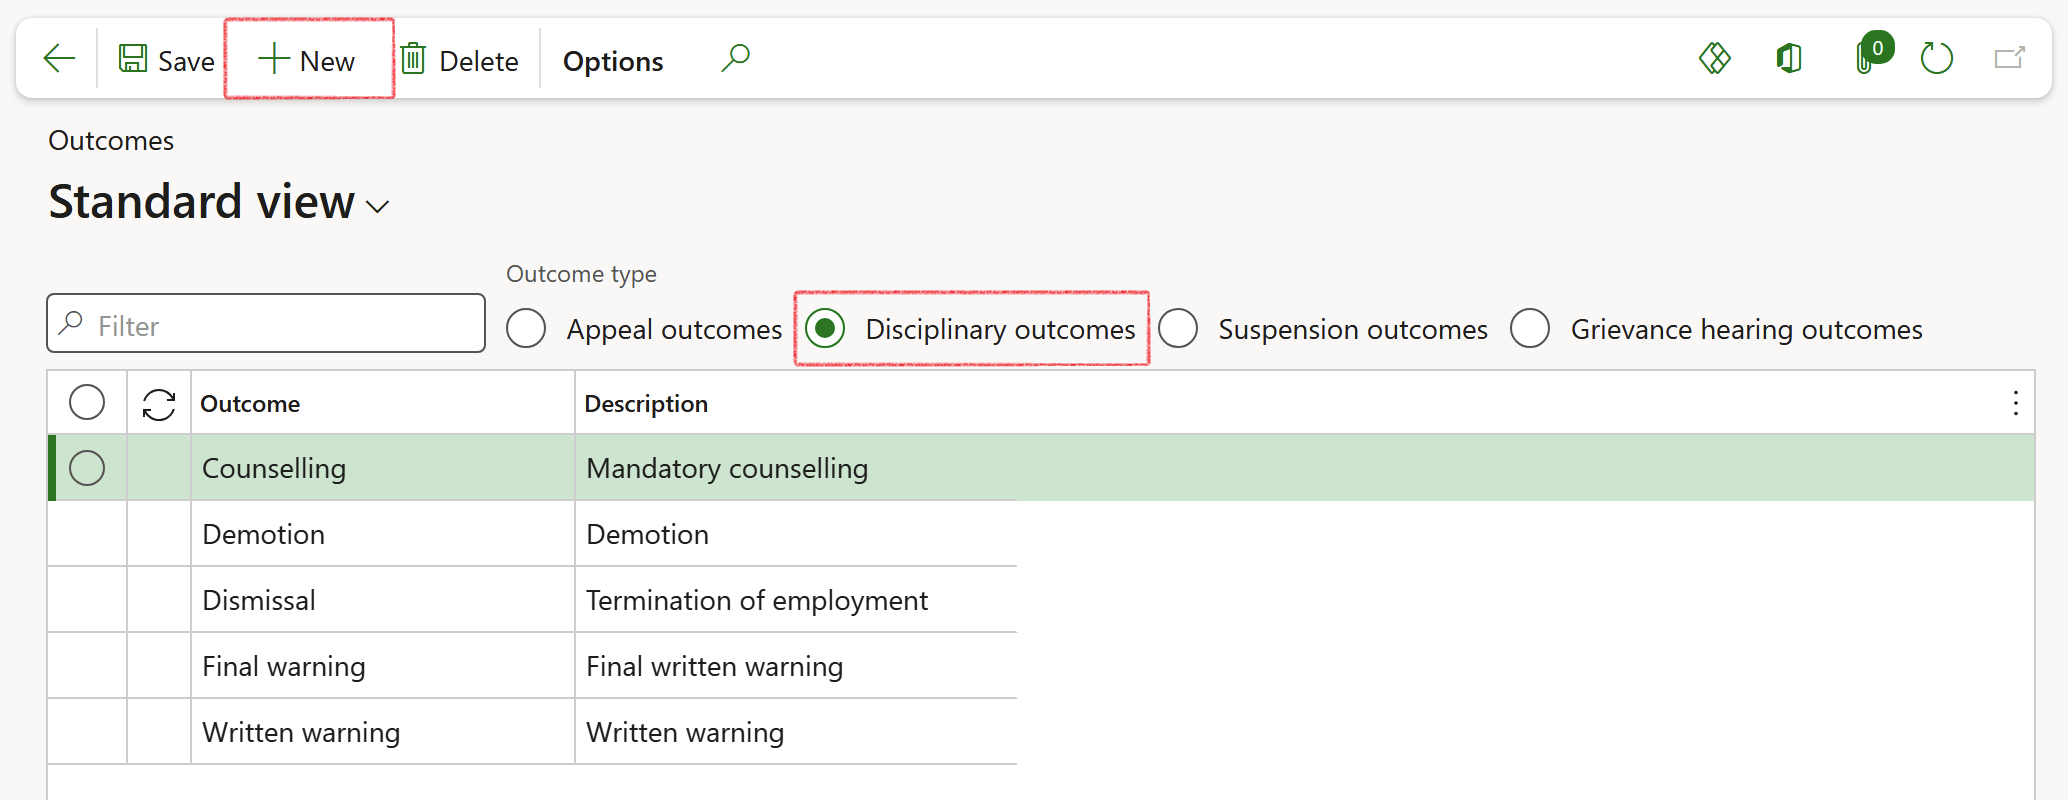
Task: Click the search magnifier icon in toolbar
Action: (x=735, y=59)
